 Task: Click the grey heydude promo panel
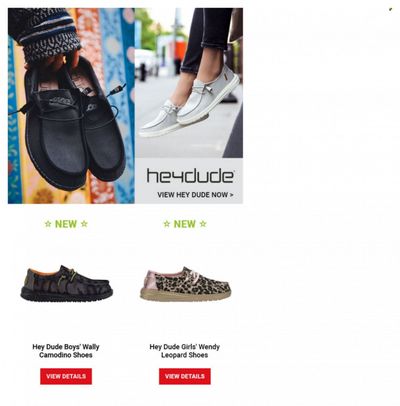[x=189, y=180]
